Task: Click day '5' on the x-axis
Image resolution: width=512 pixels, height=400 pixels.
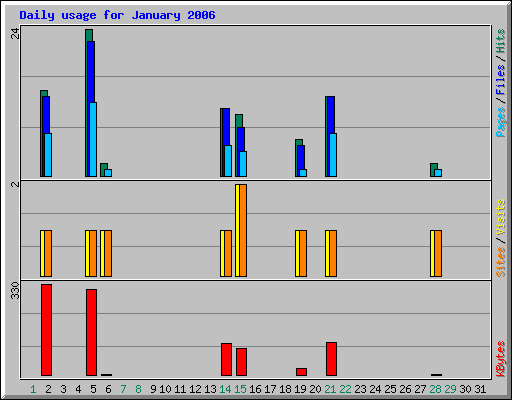Action: click(x=93, y=389)
